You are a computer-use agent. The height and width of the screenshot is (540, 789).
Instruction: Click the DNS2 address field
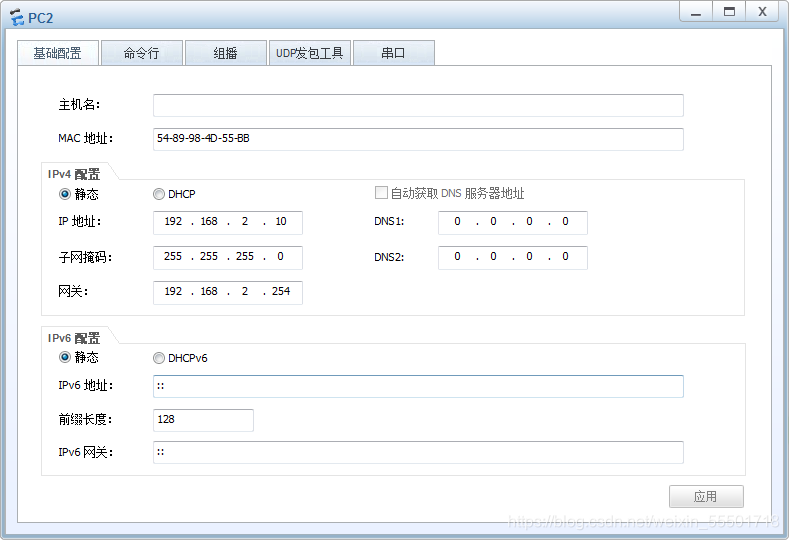click(x=513, y=257)
